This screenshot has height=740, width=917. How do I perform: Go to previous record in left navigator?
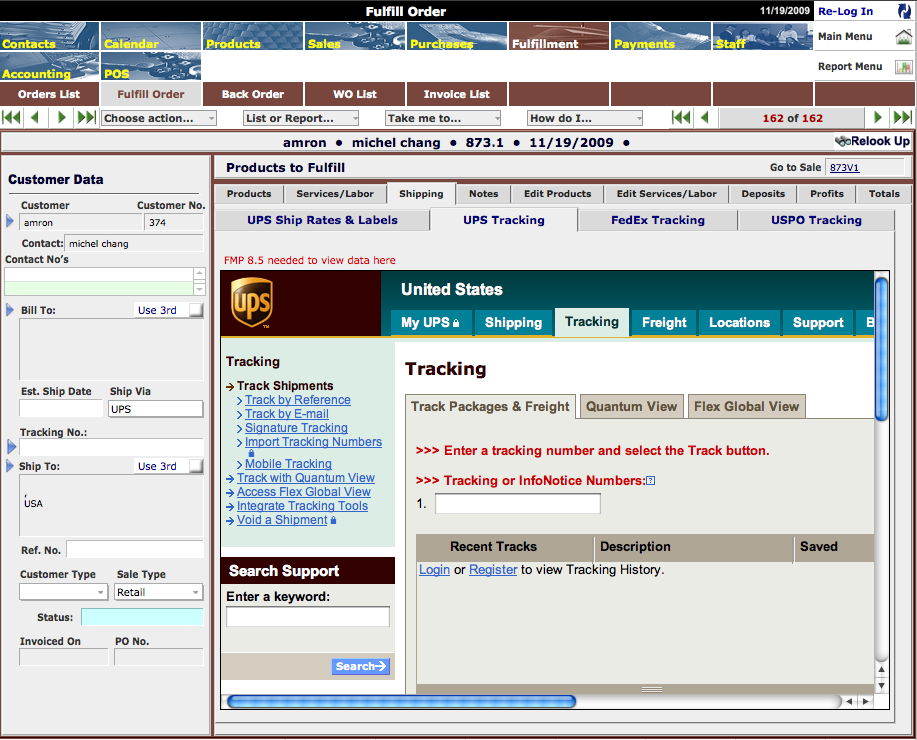tap(35, 118)
